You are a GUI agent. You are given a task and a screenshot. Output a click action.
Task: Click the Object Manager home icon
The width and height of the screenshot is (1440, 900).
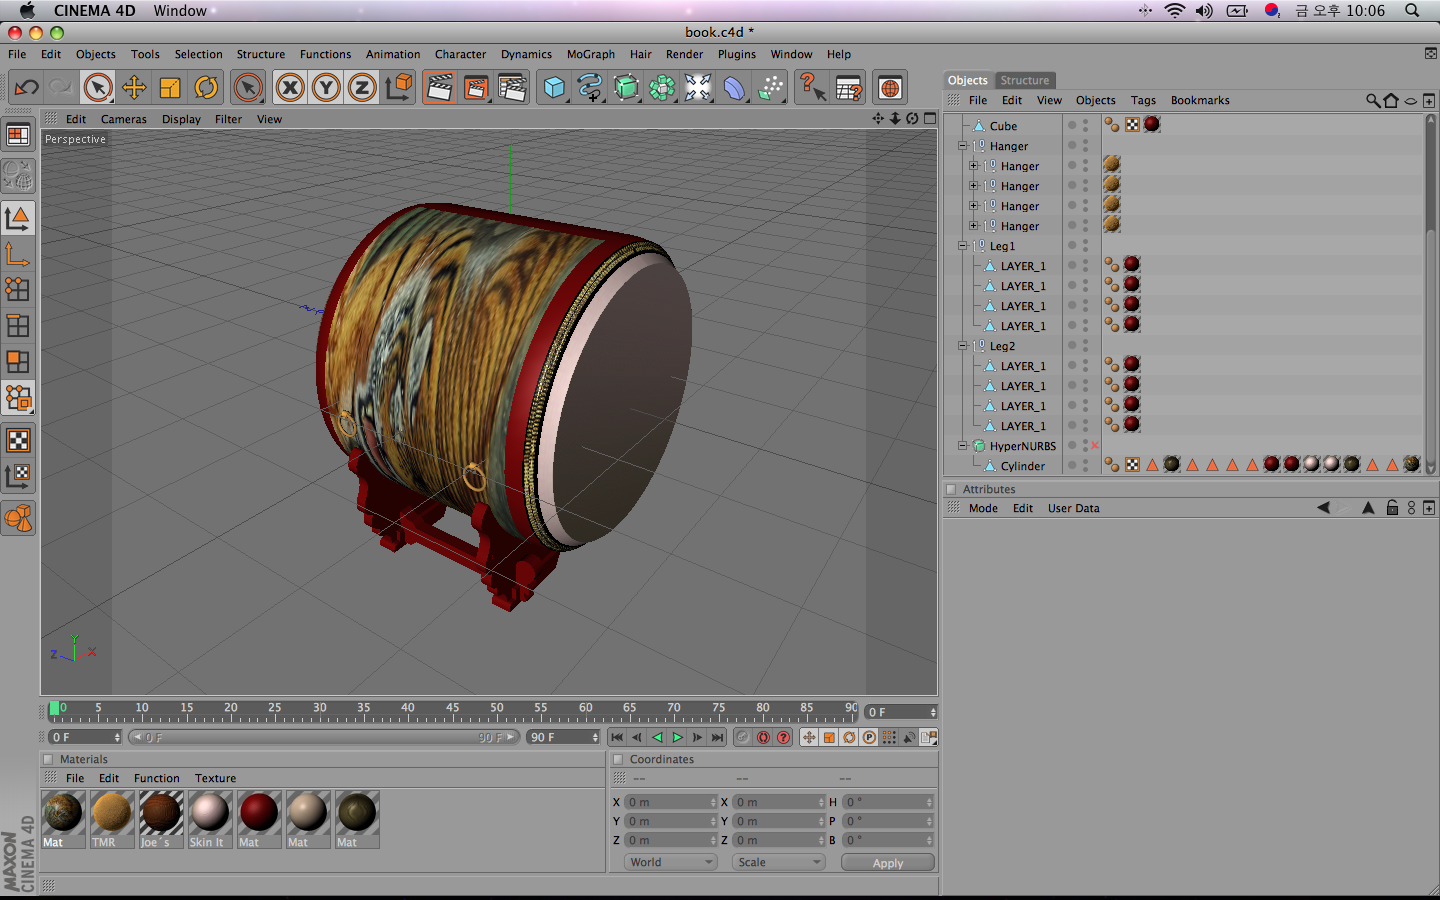click(1391, 100)
